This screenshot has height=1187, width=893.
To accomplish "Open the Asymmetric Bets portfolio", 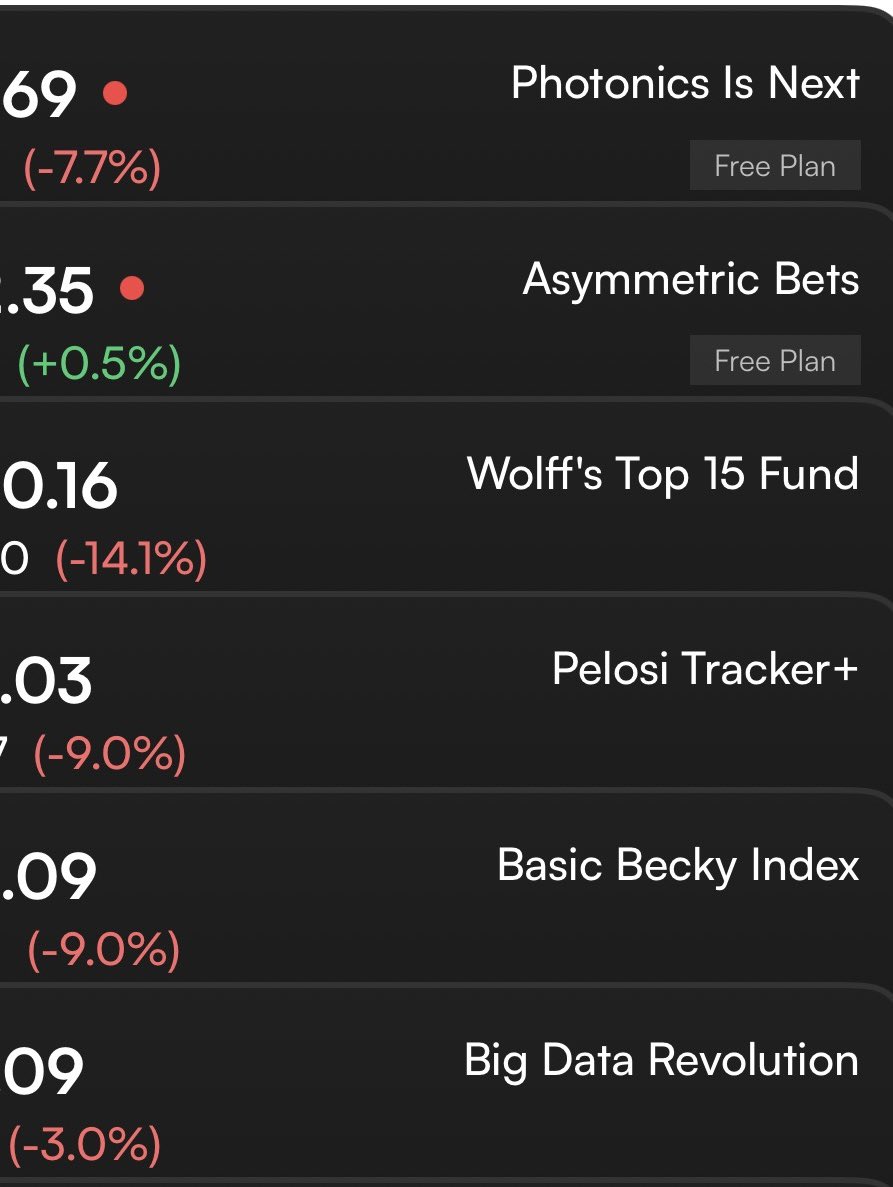I will tap(691, 279).
